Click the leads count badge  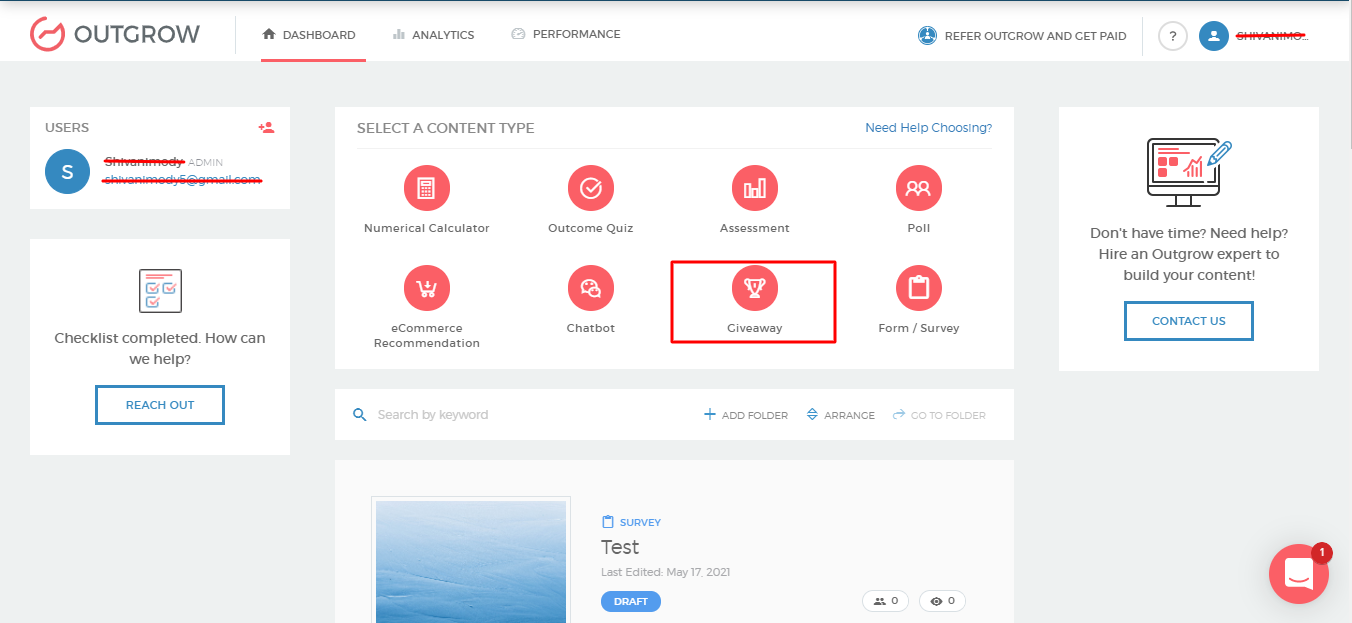[x=886, y=601]
